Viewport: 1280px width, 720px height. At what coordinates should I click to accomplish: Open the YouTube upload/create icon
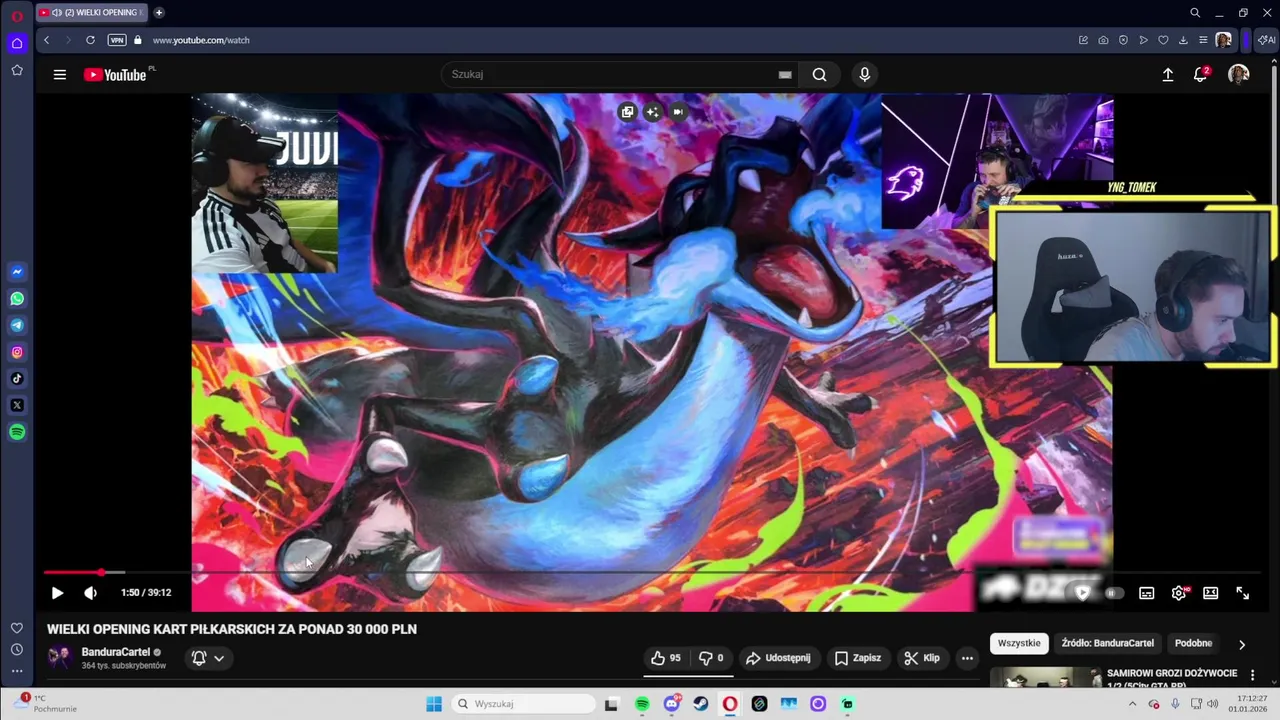coord(1167,74)
